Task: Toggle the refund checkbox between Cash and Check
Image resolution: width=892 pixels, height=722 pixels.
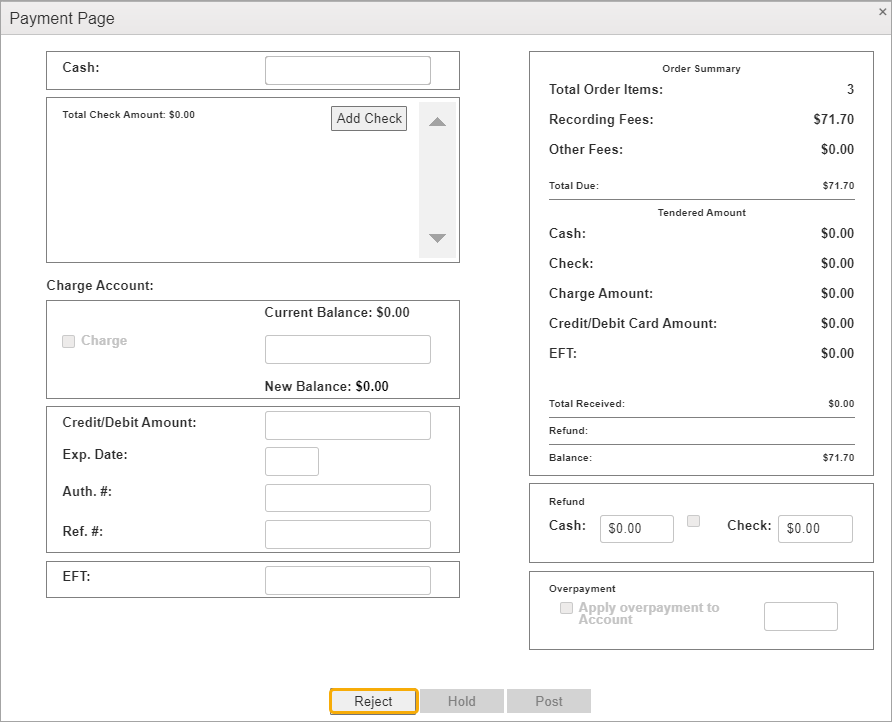Action: coord(694,521)
